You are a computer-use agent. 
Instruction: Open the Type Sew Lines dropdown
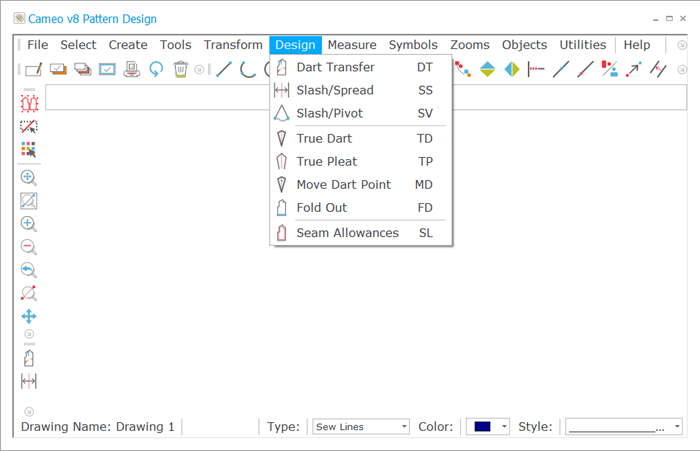pos(361,426)
